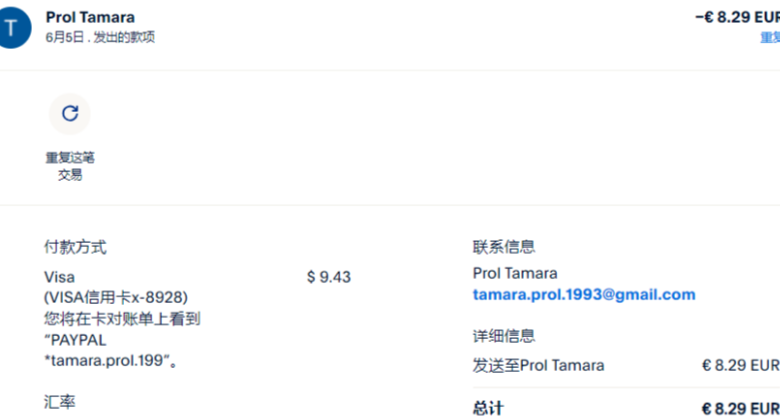Viewport: 780px width, 418px height.
Task: Select the Prol Tamara header name
Action: [x=90, y=17]
